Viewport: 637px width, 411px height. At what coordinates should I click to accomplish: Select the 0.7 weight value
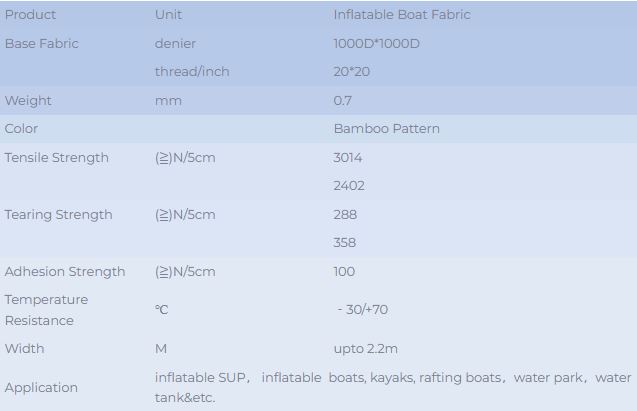[343, 101]
